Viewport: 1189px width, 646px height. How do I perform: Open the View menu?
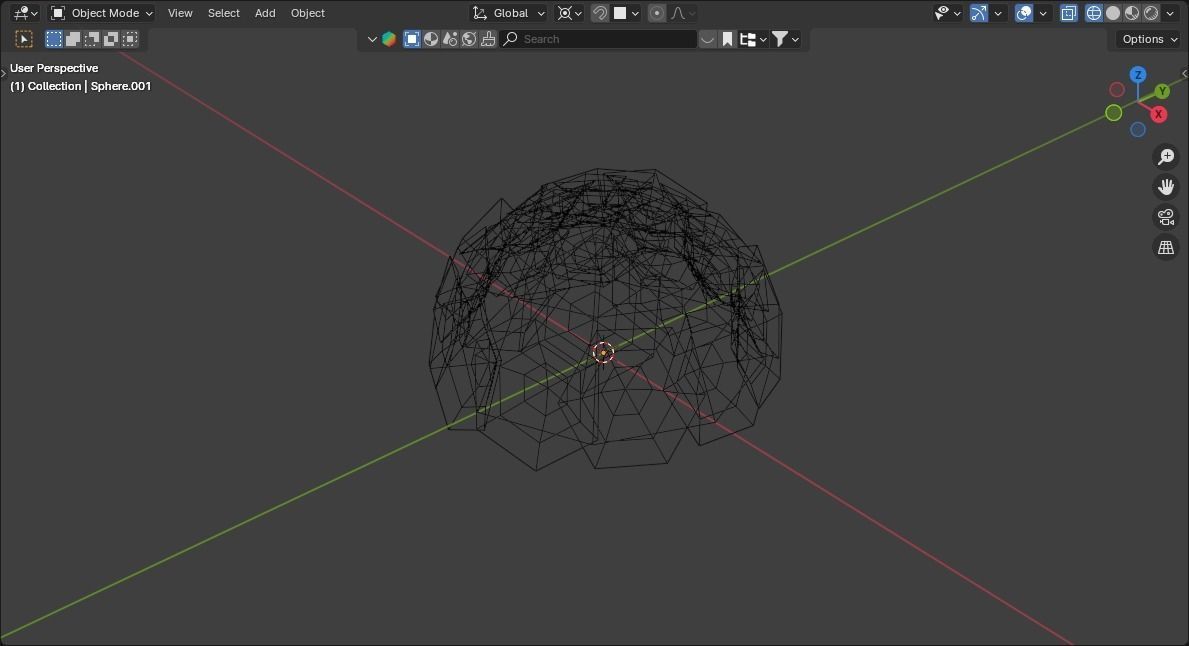180,13
